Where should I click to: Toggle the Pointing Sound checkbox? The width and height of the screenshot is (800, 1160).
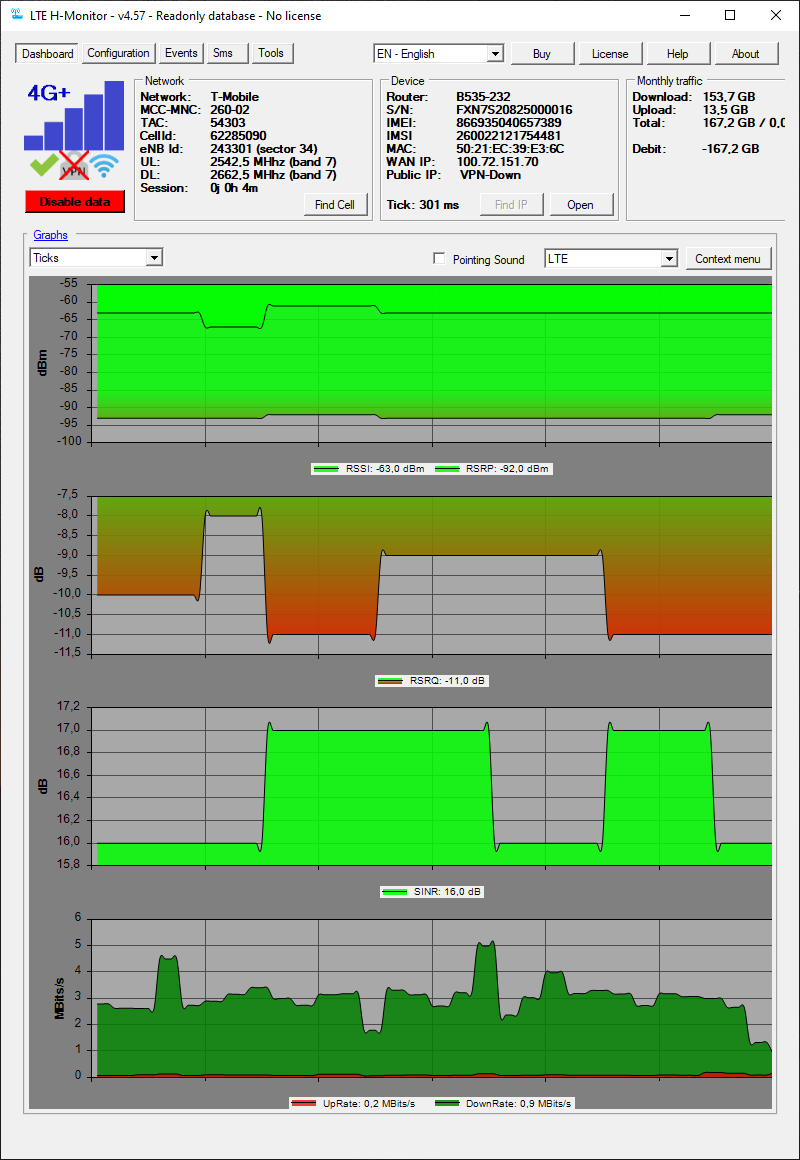point(440,259)
